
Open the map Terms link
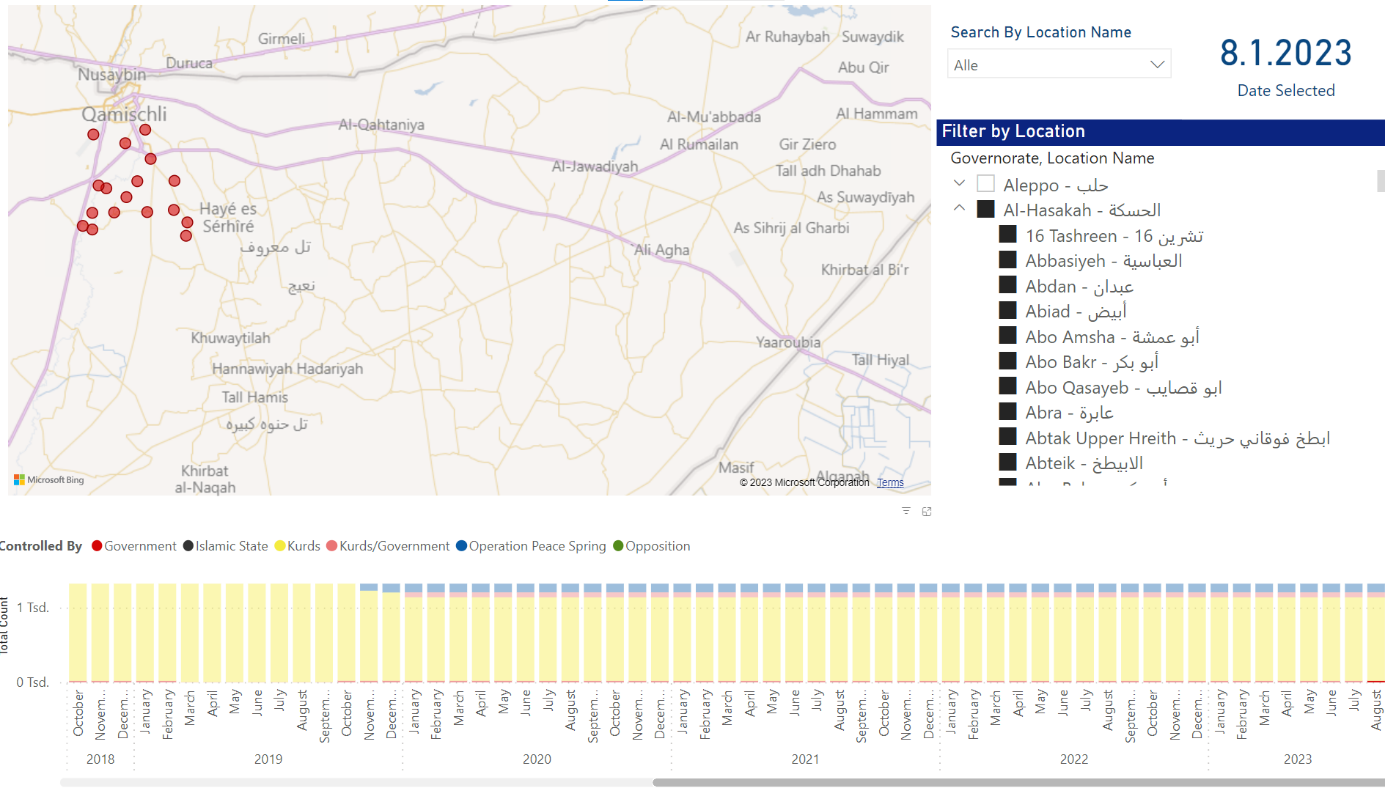(890, 483)
